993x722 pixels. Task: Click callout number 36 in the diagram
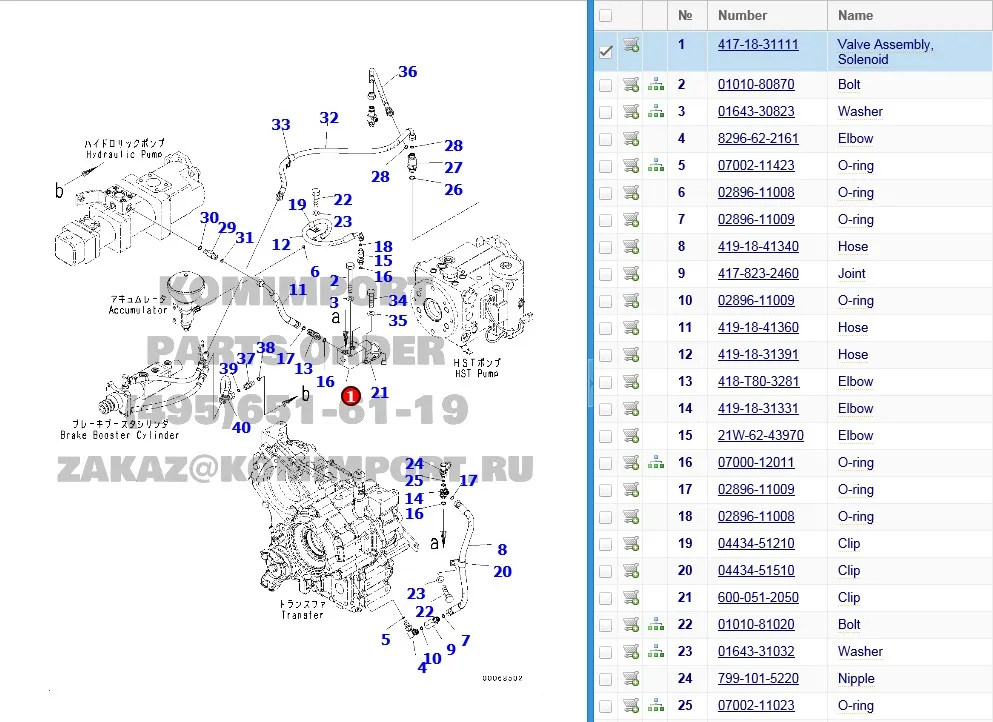(408, 72)
